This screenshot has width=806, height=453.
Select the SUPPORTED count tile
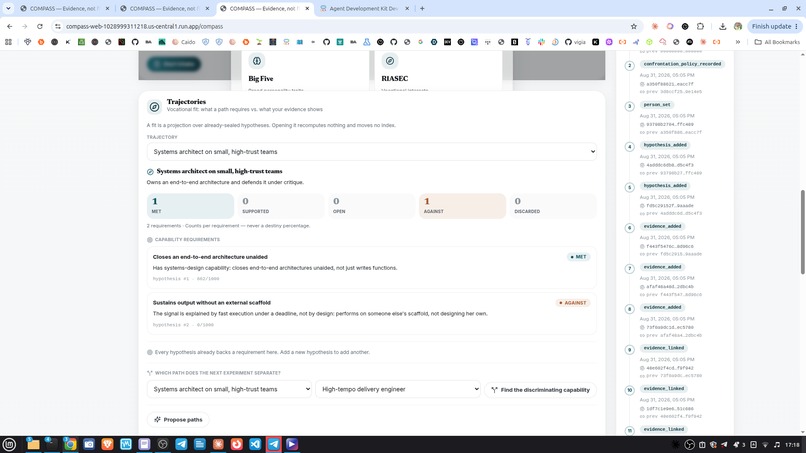point(281,206)
